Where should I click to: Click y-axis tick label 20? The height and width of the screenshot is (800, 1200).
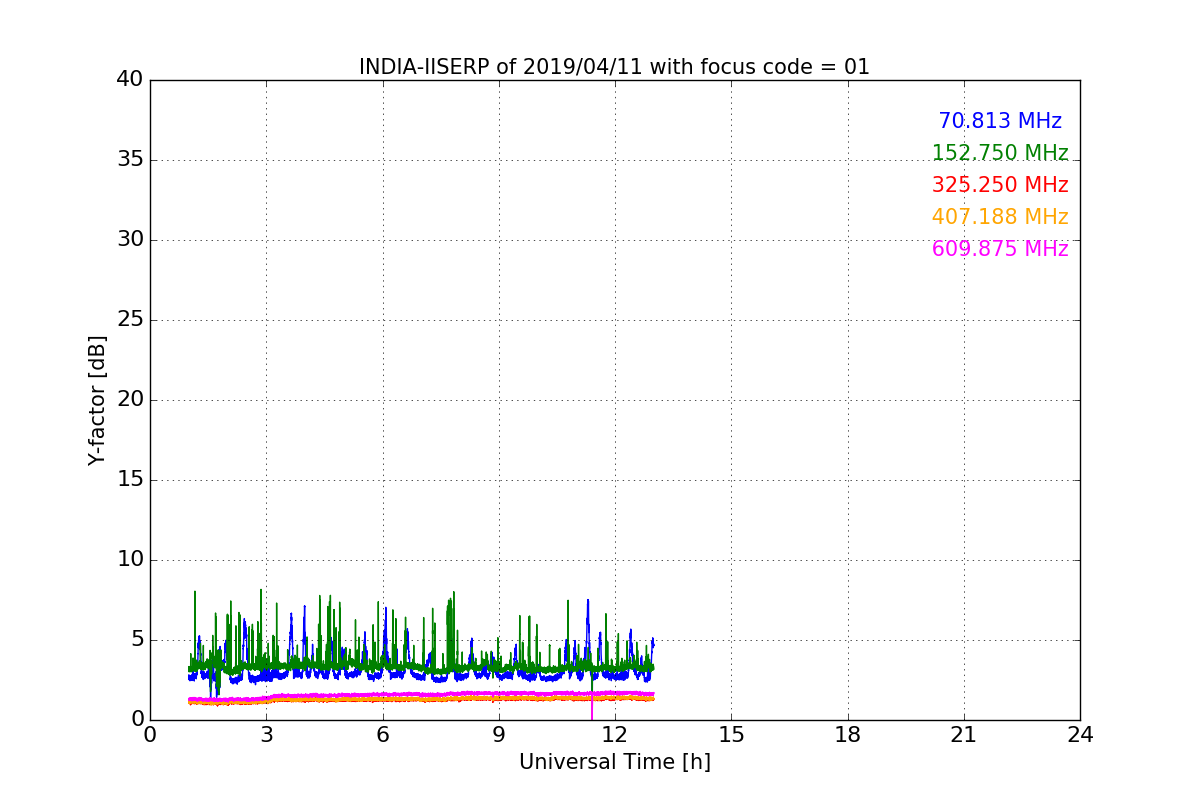click(130, 400)
